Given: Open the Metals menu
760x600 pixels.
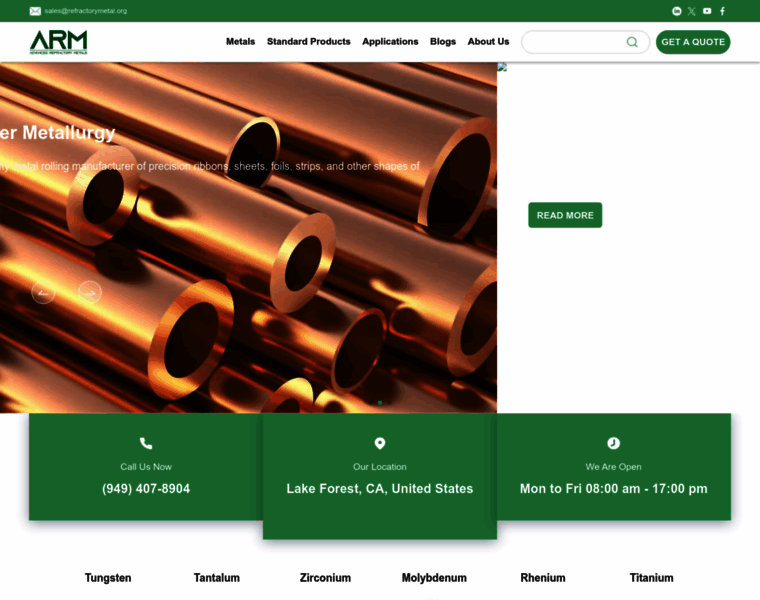Looking at the screenshot, I should point(240,42).
